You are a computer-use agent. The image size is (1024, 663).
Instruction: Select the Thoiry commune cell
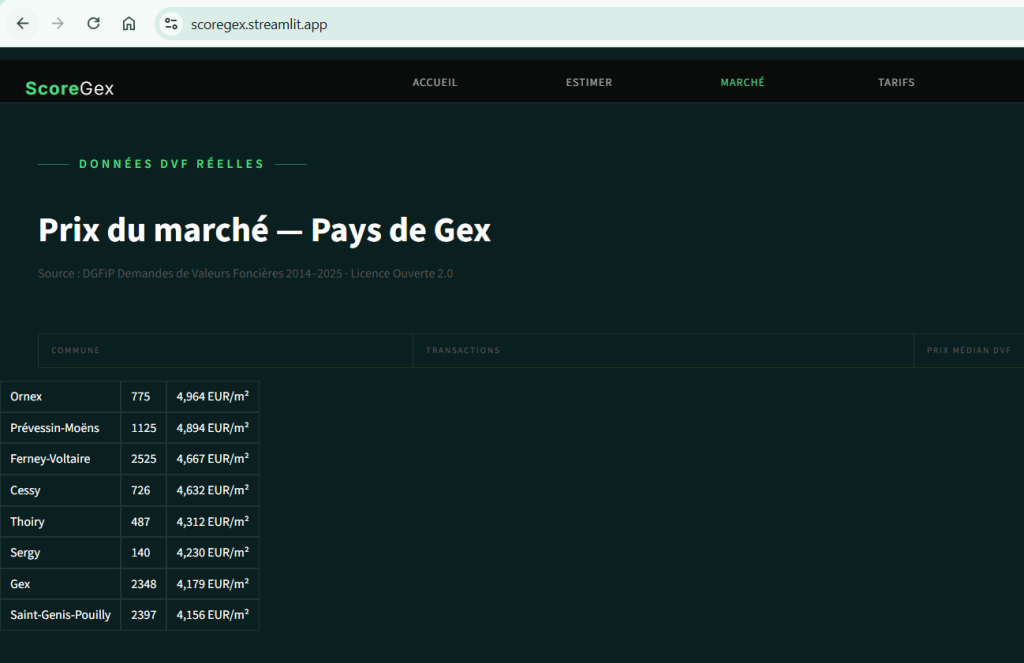(x=61, y=522)
